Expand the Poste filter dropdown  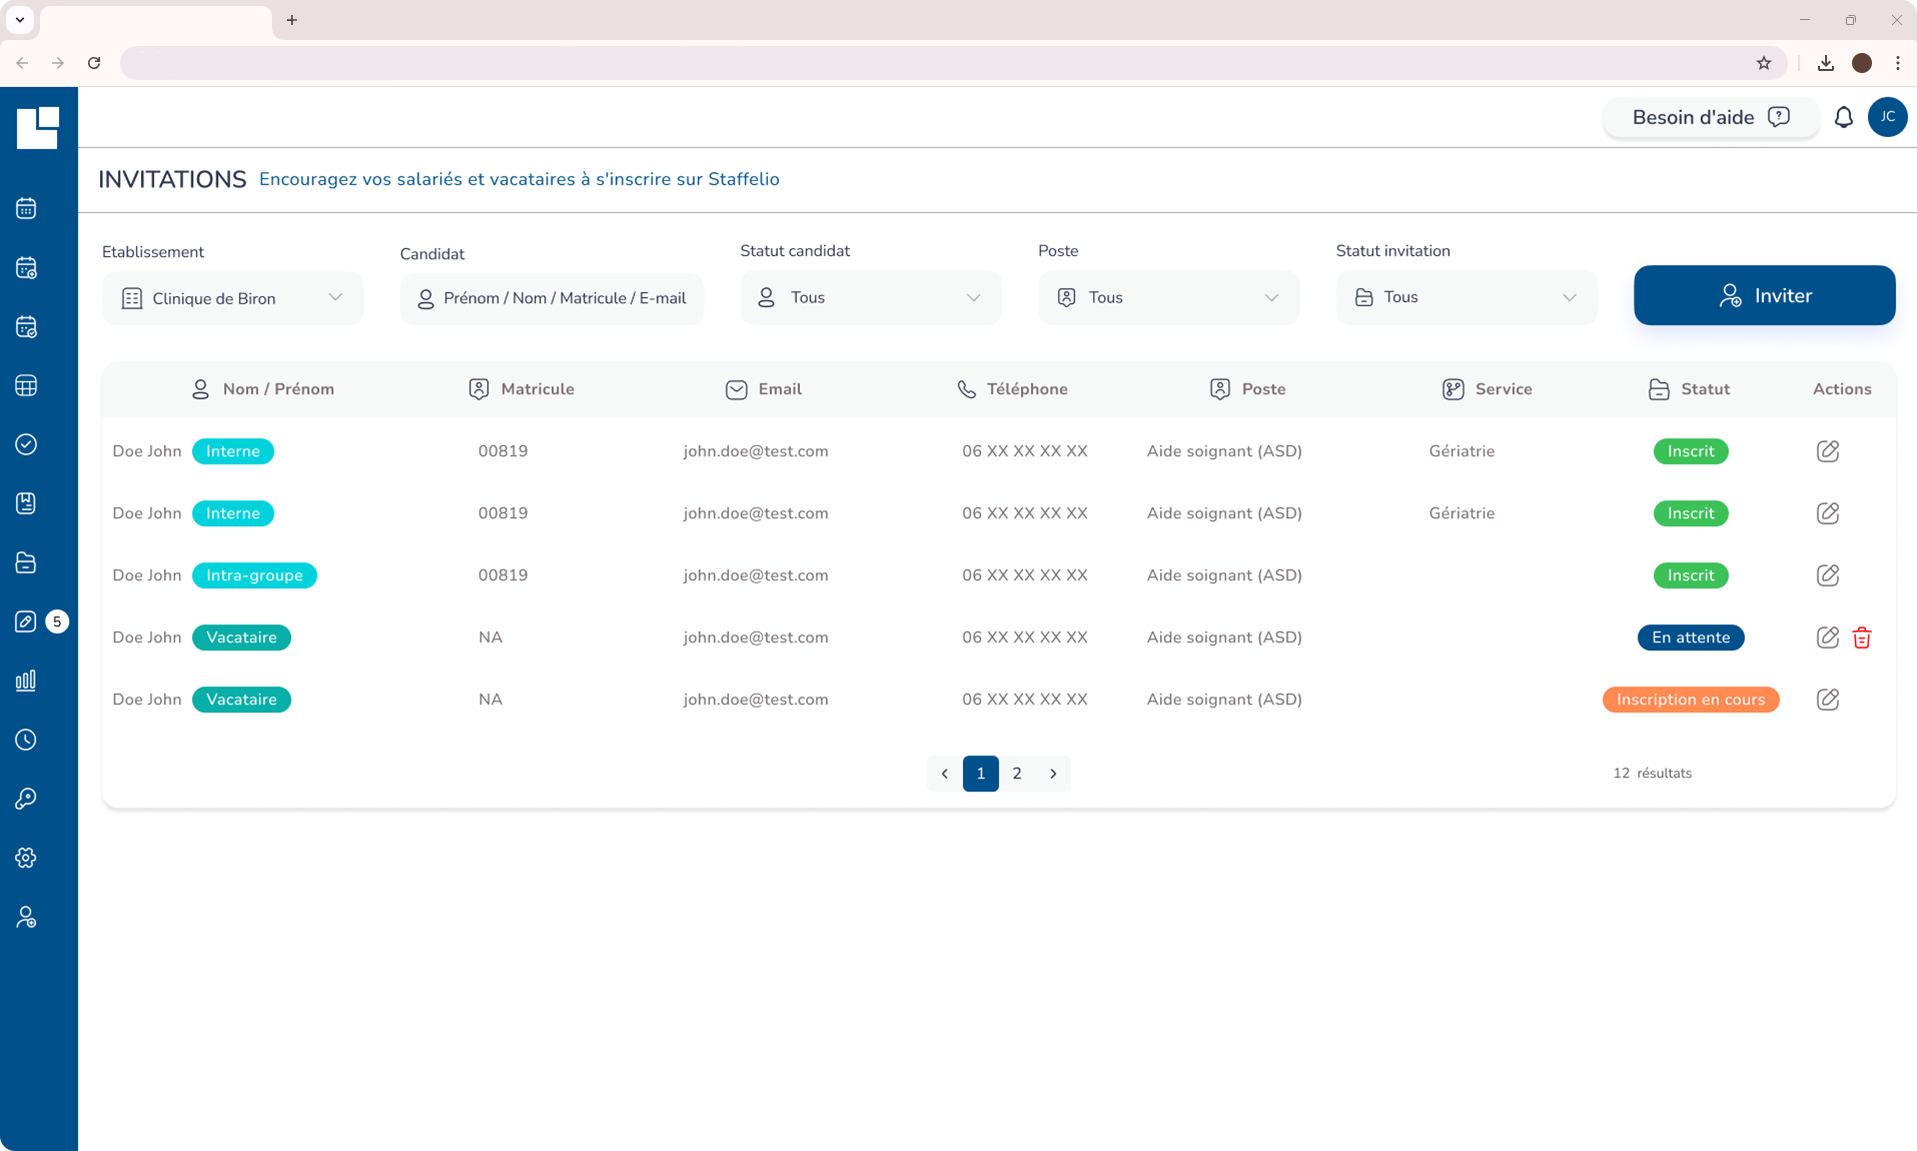point(1168,298)
